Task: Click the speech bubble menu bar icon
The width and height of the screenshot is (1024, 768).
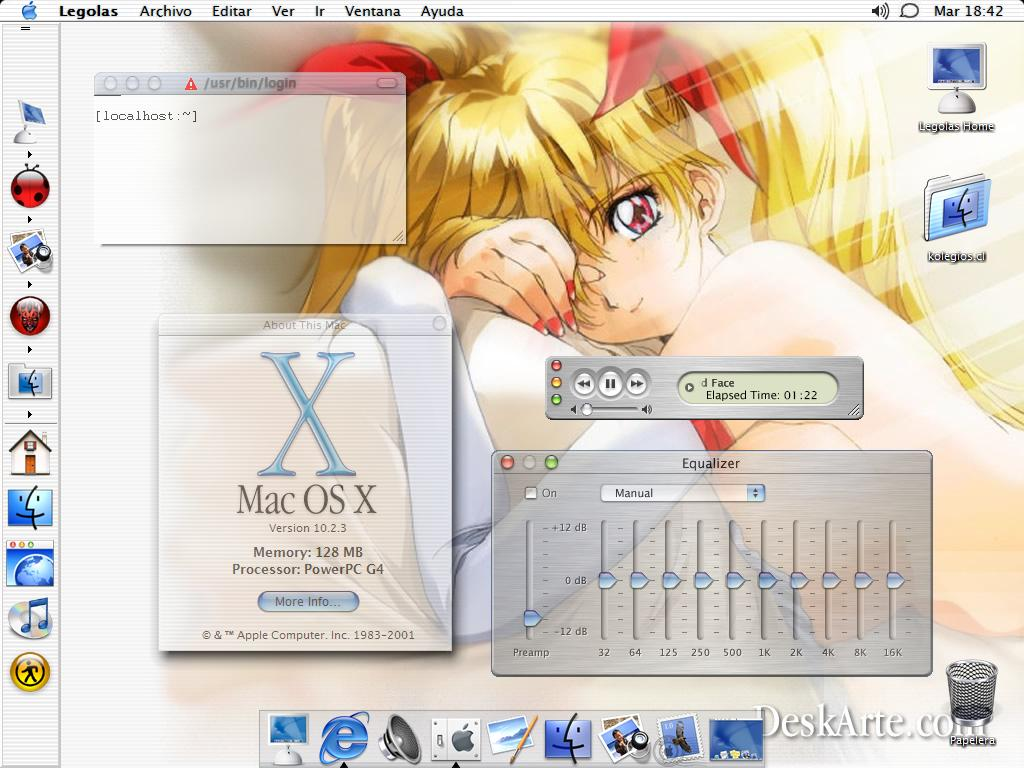Action: [909, 11]
